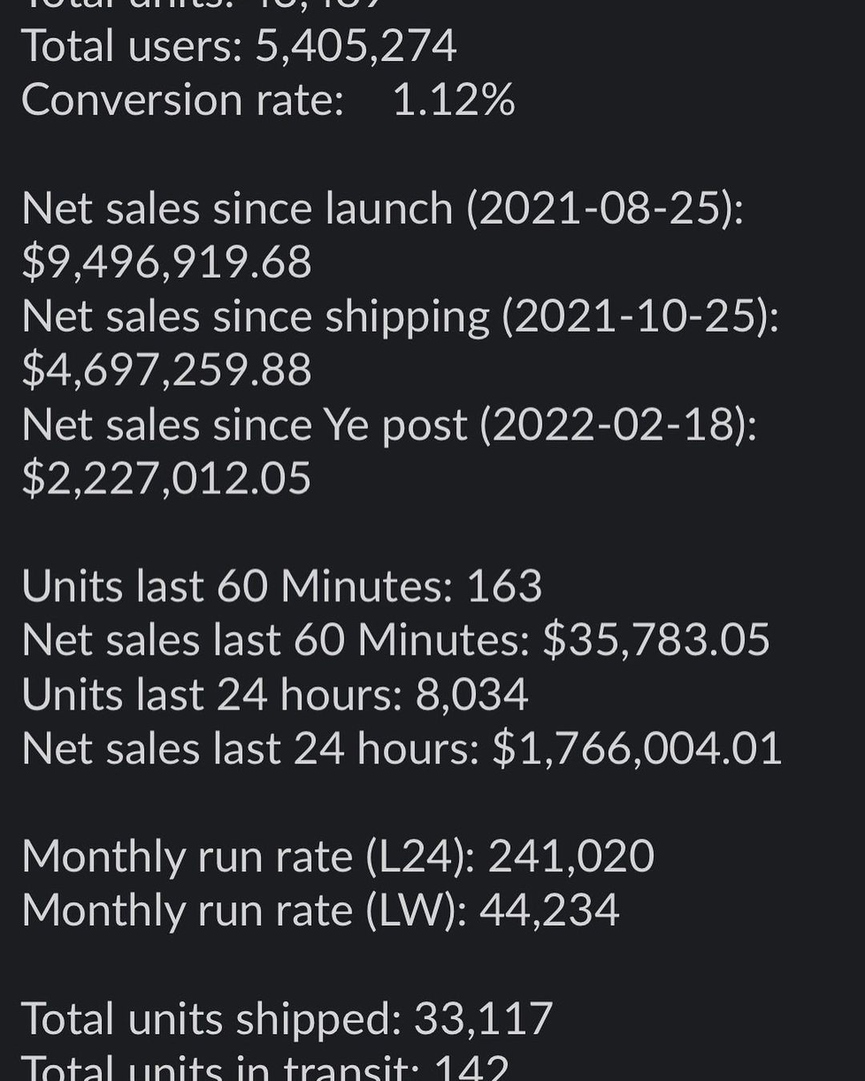Screen dimensions: 865x1081
Task: Tap the "Net sales since launch" label
Action: 237,208
